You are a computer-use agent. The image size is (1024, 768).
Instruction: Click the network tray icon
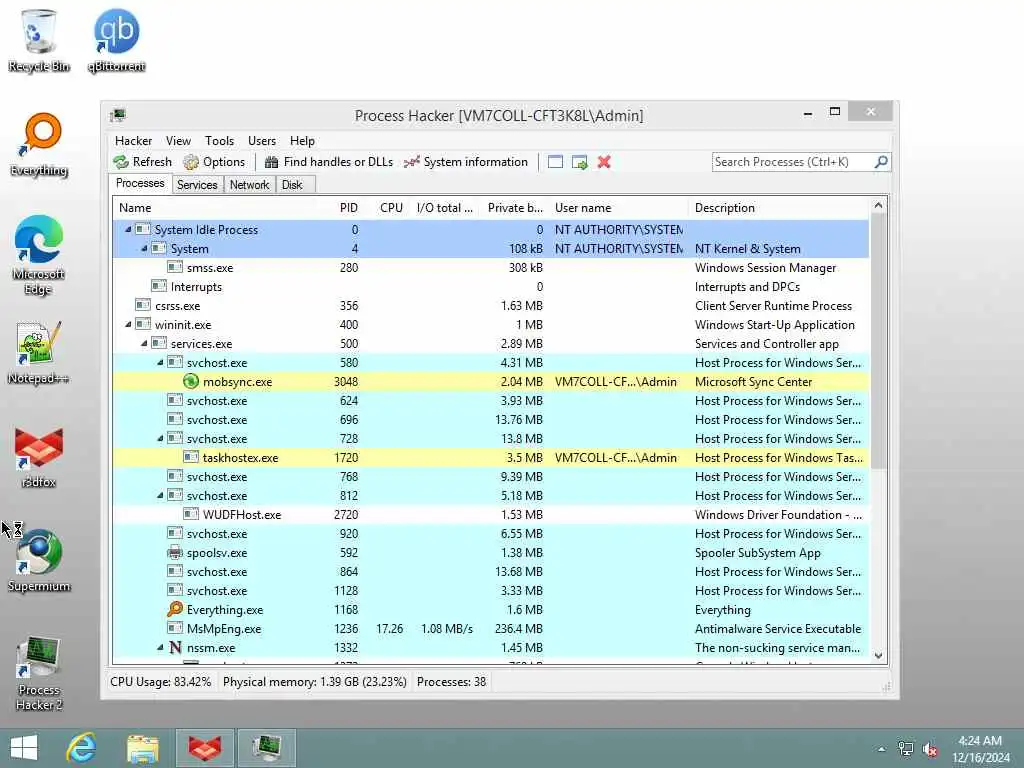click(906, 749)
